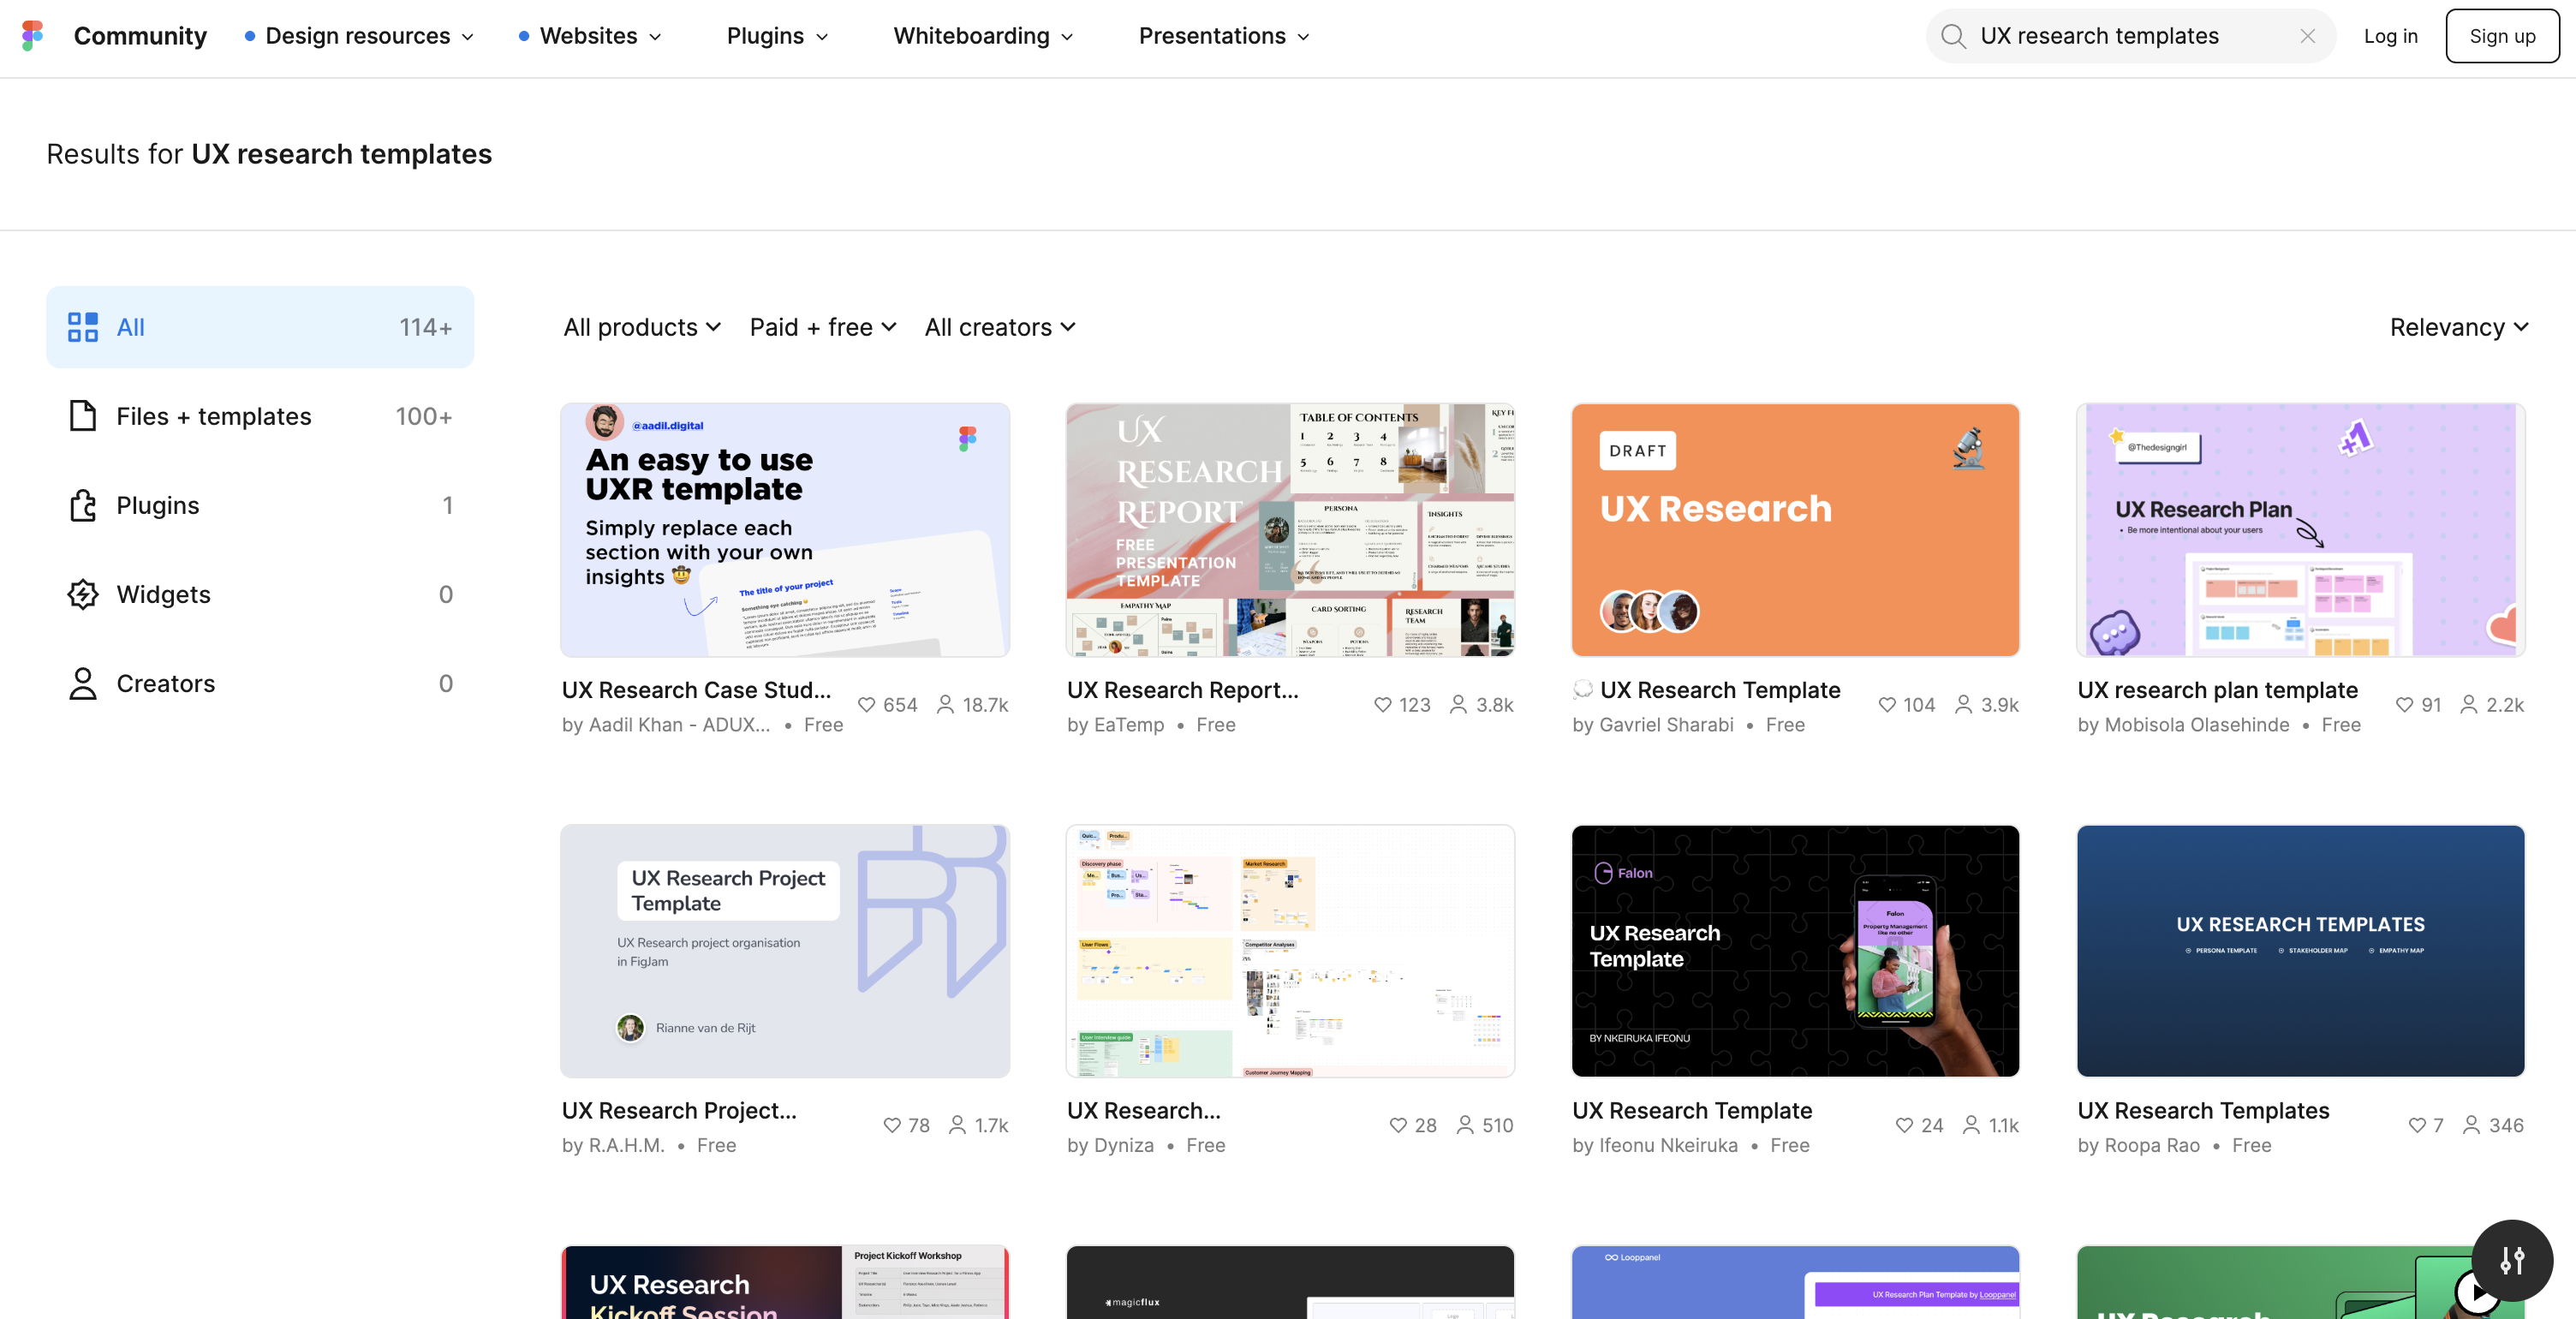
Task: Toggle the heart on UX research plan template
Action: pyautogui.click(x=2406, y=704)
